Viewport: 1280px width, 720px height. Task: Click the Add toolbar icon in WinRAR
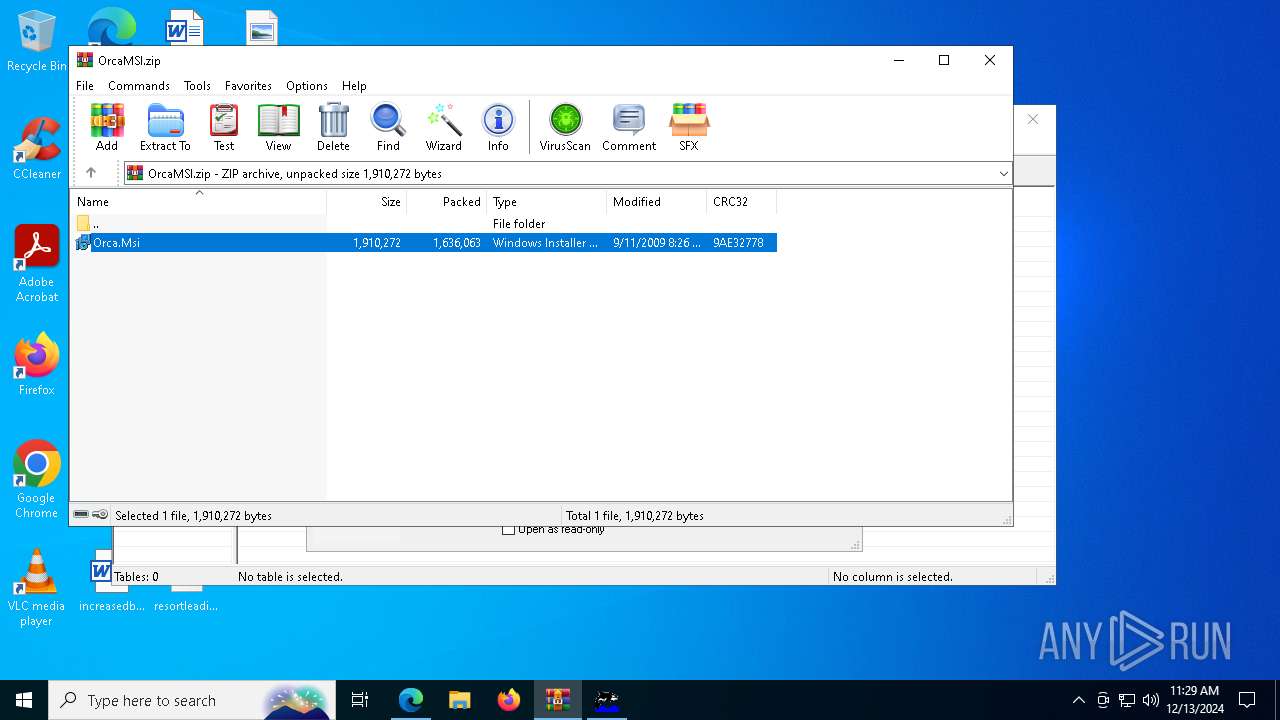107,127
